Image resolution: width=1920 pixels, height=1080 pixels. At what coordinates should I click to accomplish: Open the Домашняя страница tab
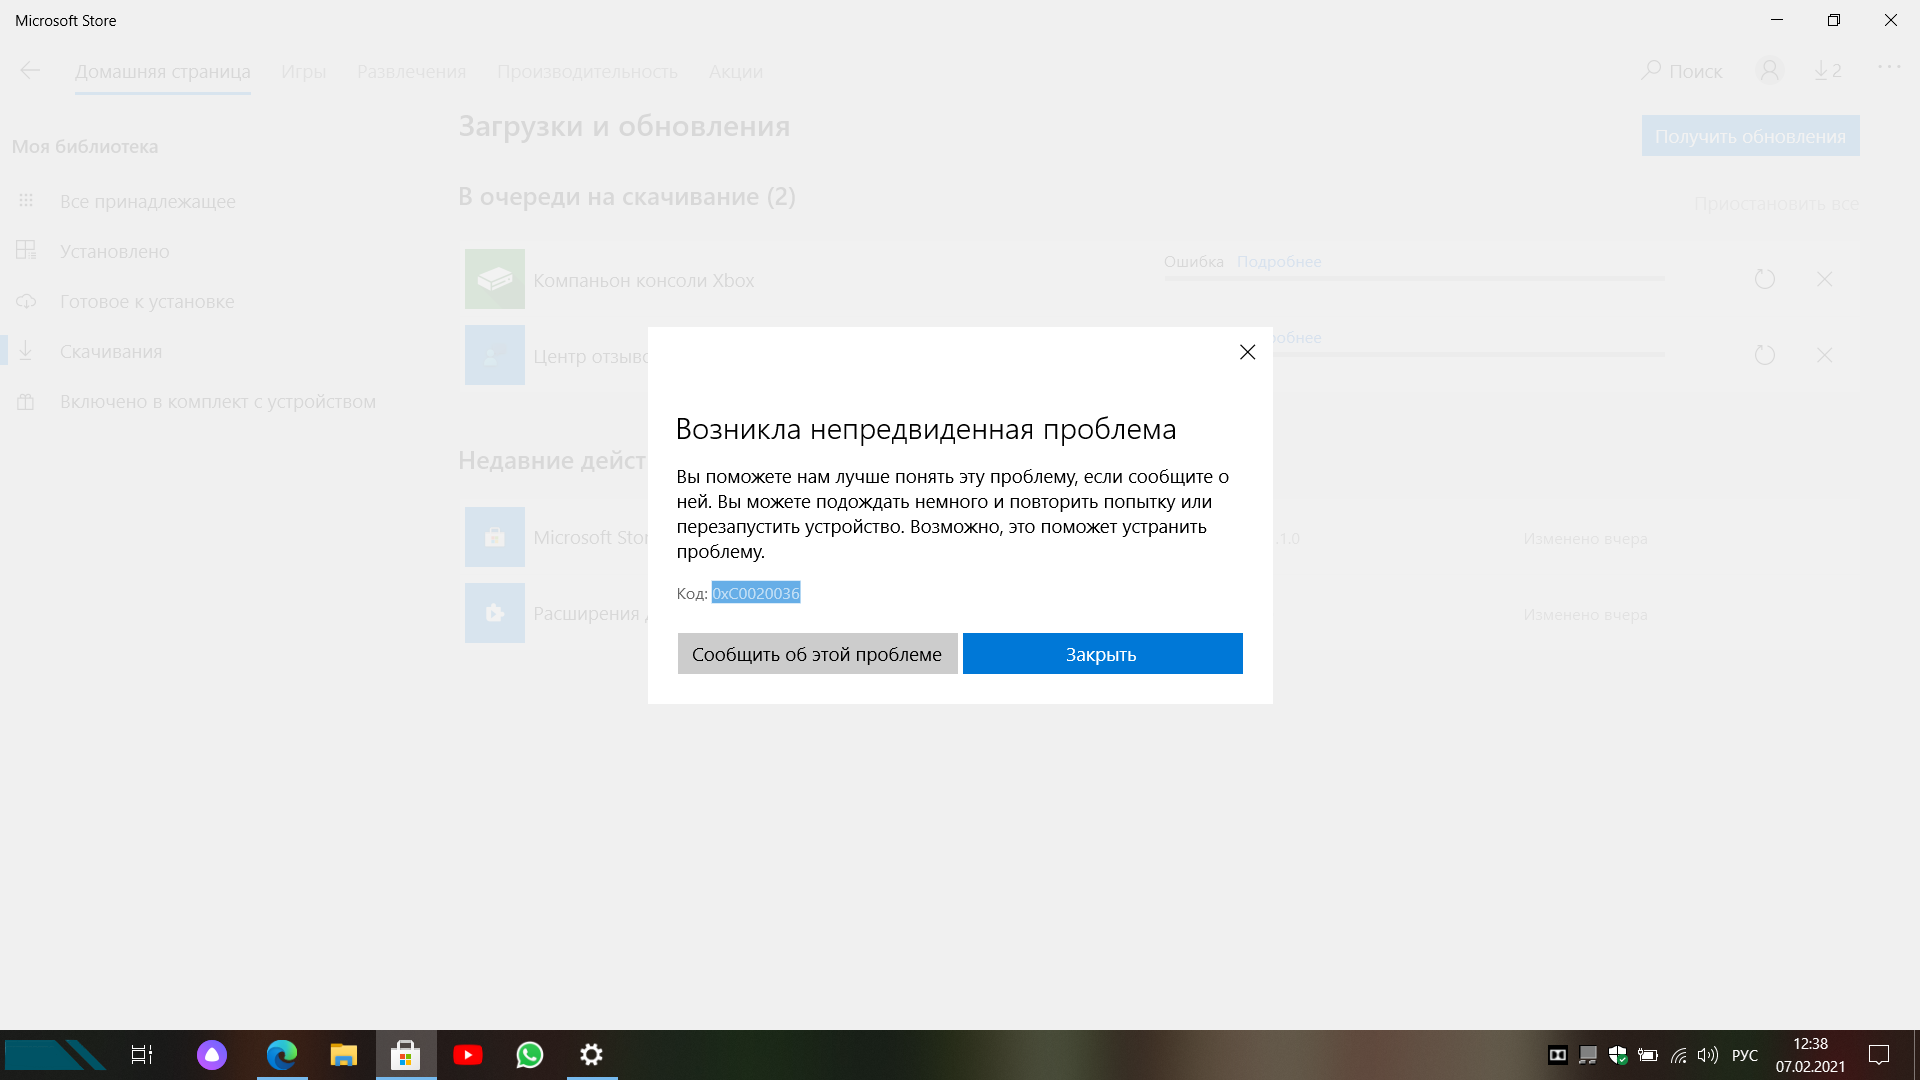(x=163, y=72)
